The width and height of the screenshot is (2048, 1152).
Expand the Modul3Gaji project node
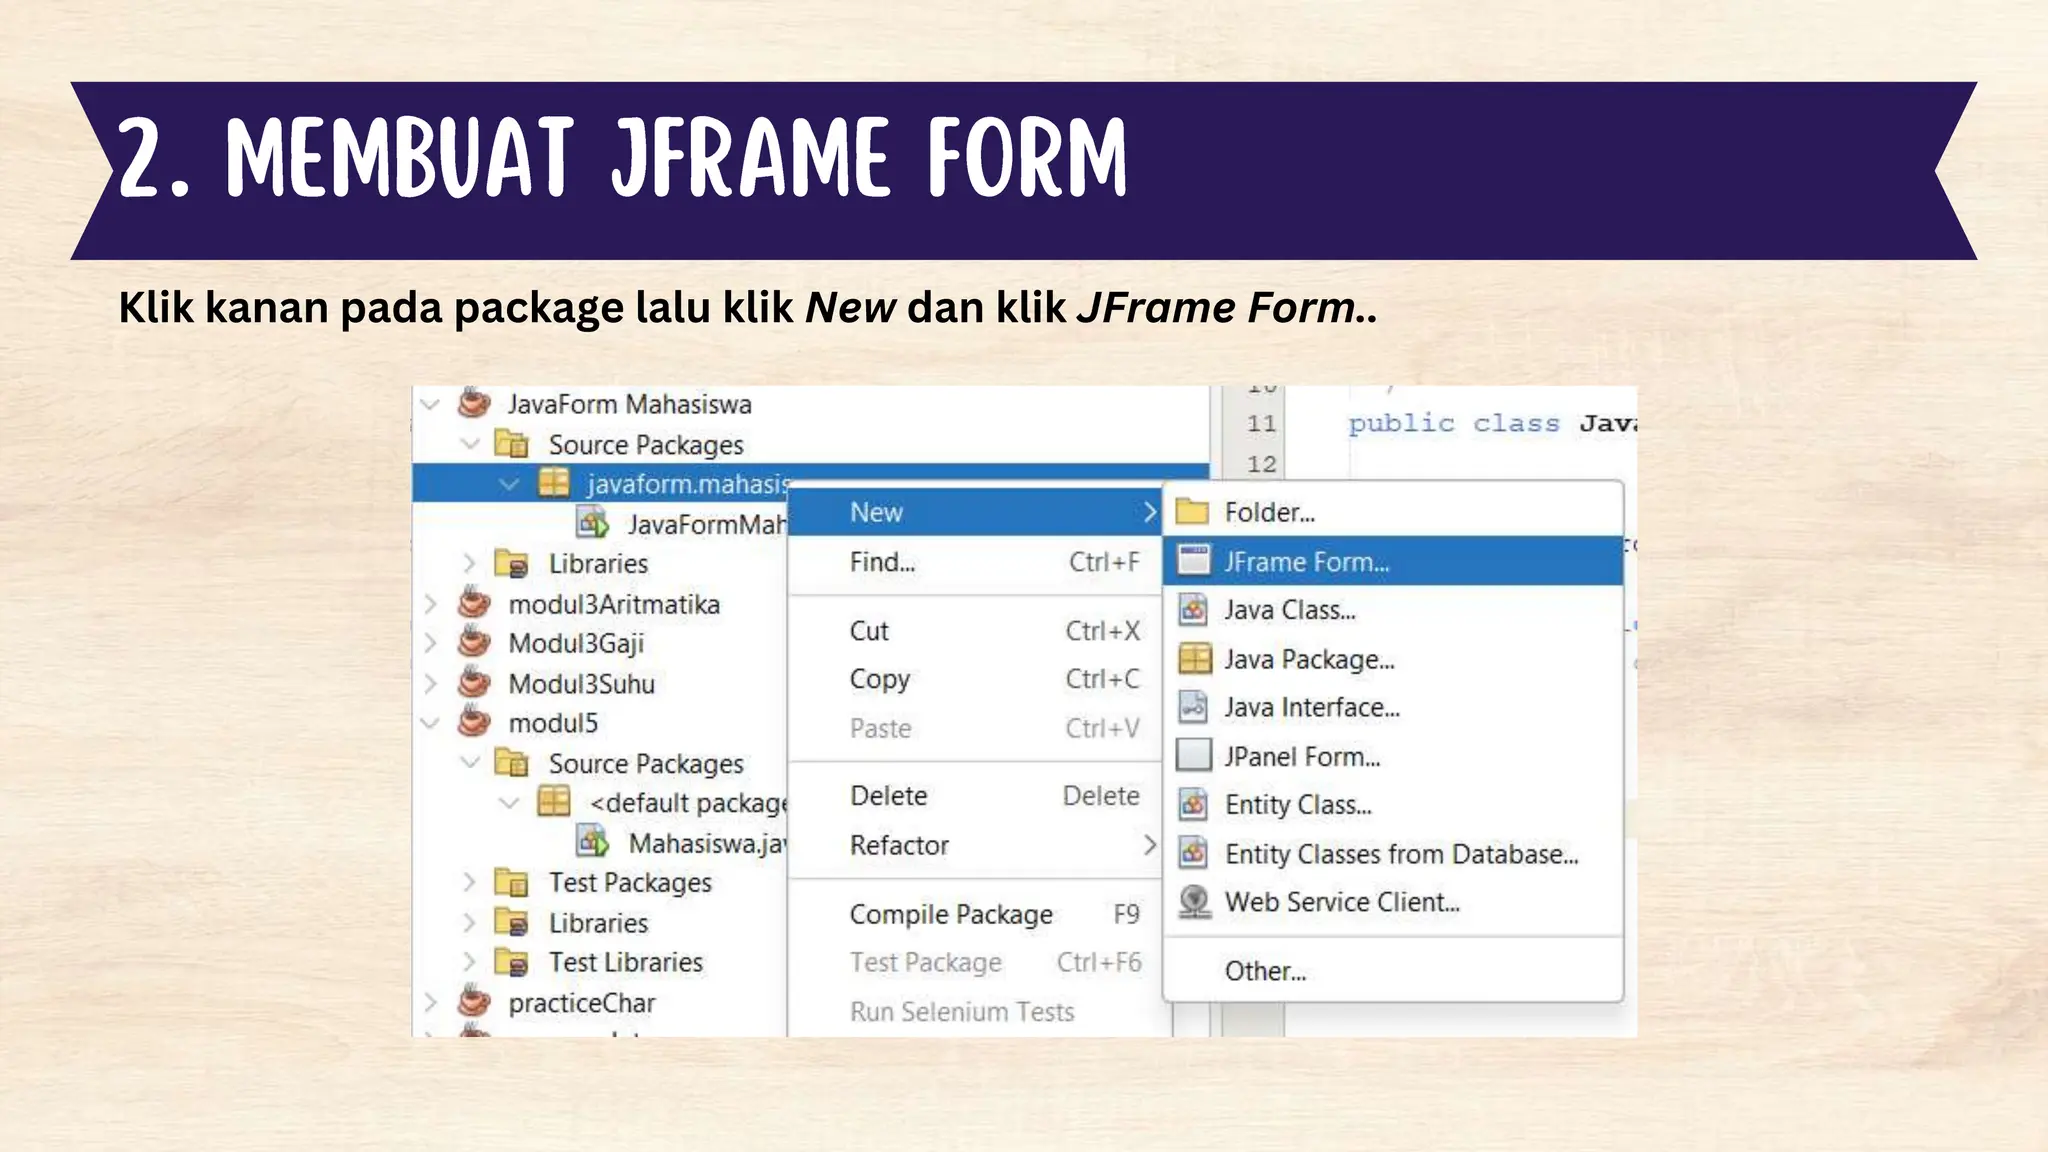point(430,643)
